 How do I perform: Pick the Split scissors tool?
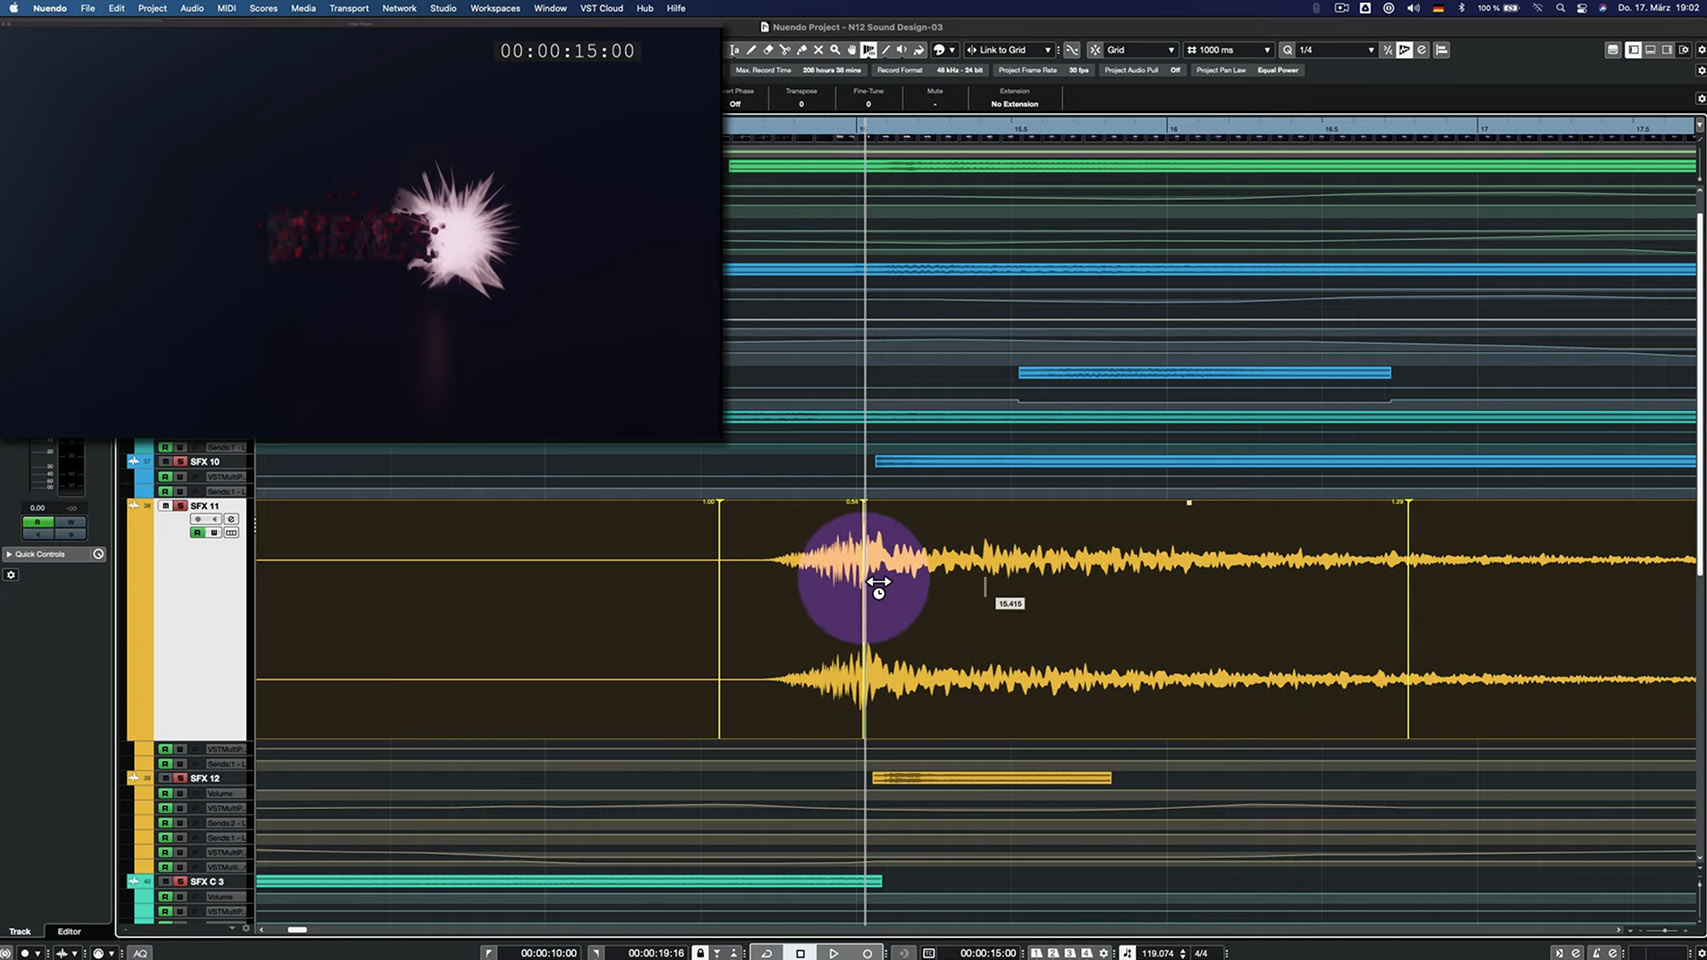[x=785, y=50]
